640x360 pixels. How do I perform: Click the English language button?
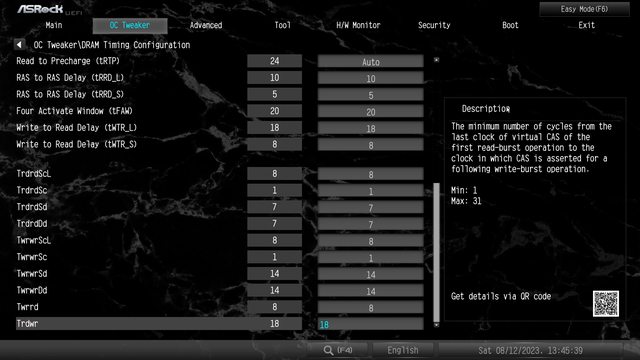coord(402,350)
